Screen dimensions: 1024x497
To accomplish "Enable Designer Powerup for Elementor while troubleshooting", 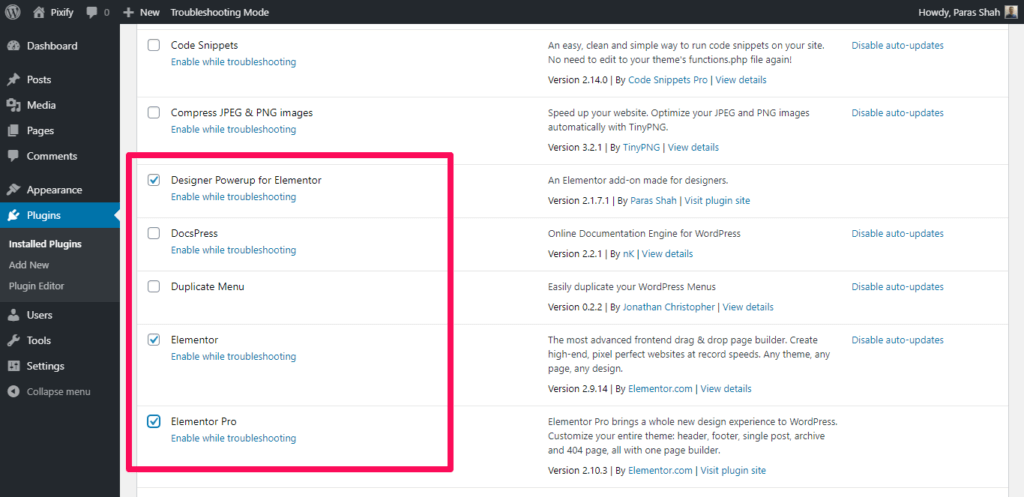I will [x=233, y=197].
